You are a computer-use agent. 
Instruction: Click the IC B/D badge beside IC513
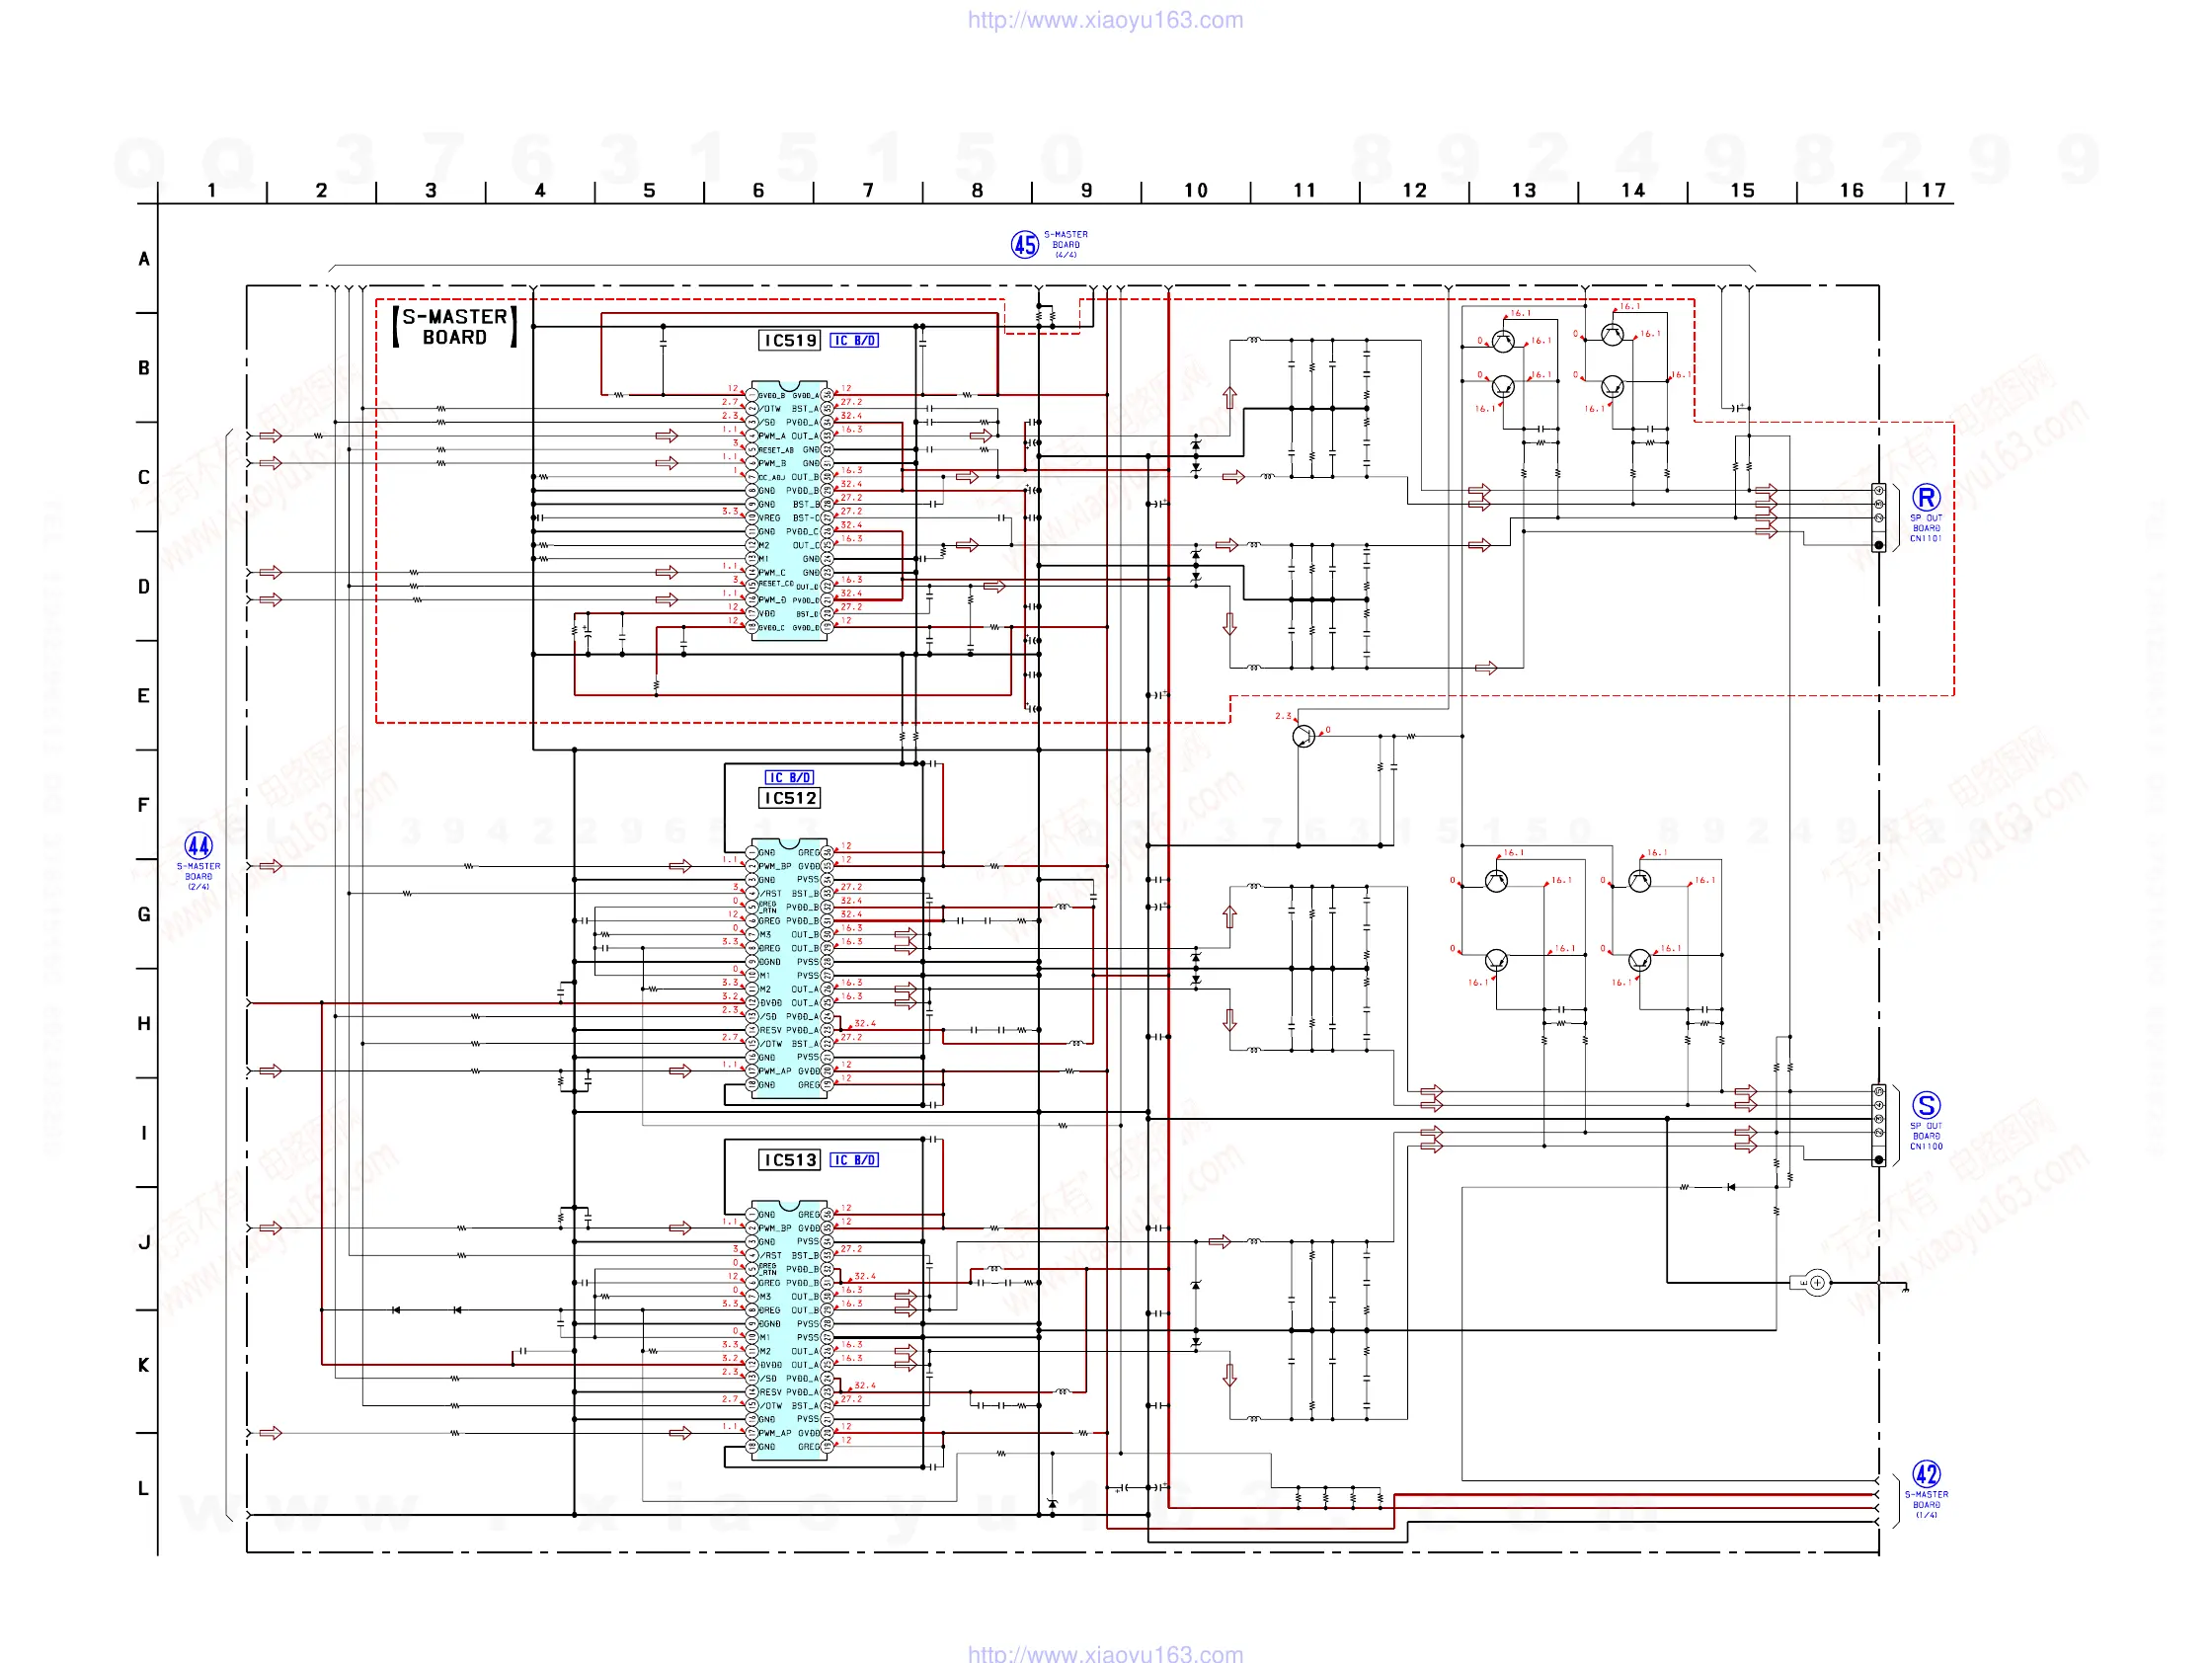coord(854,1160)
